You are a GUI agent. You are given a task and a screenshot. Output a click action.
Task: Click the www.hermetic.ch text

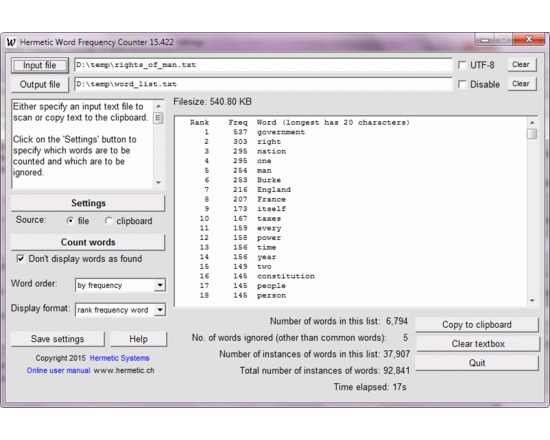pyautogui.click(x=123, y=371)
